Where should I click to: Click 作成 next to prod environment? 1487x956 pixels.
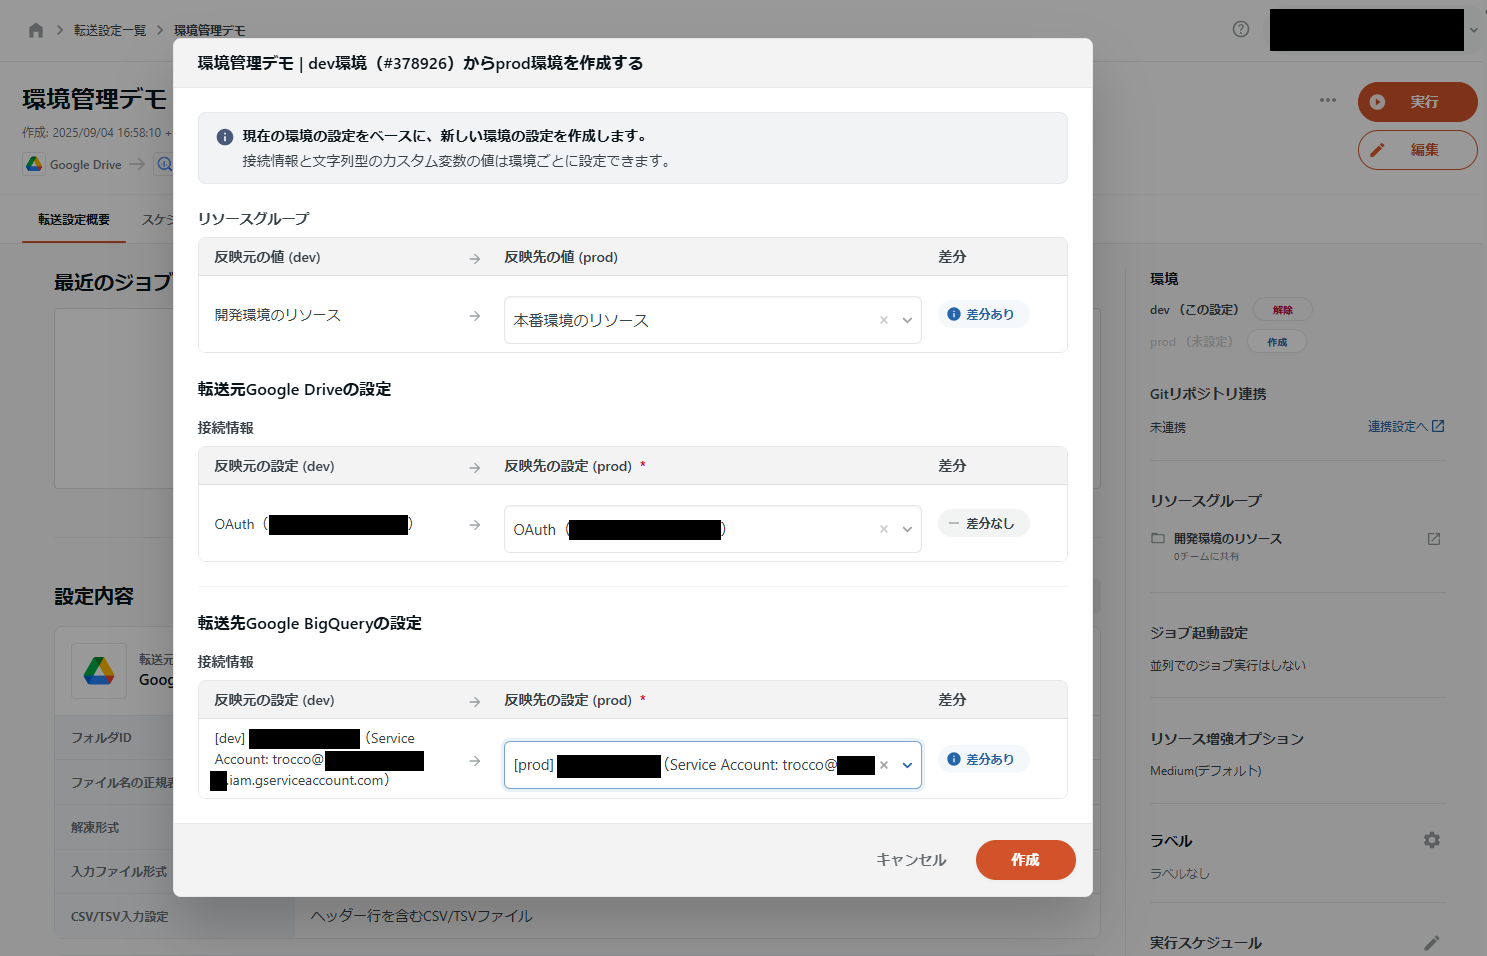1277,342
